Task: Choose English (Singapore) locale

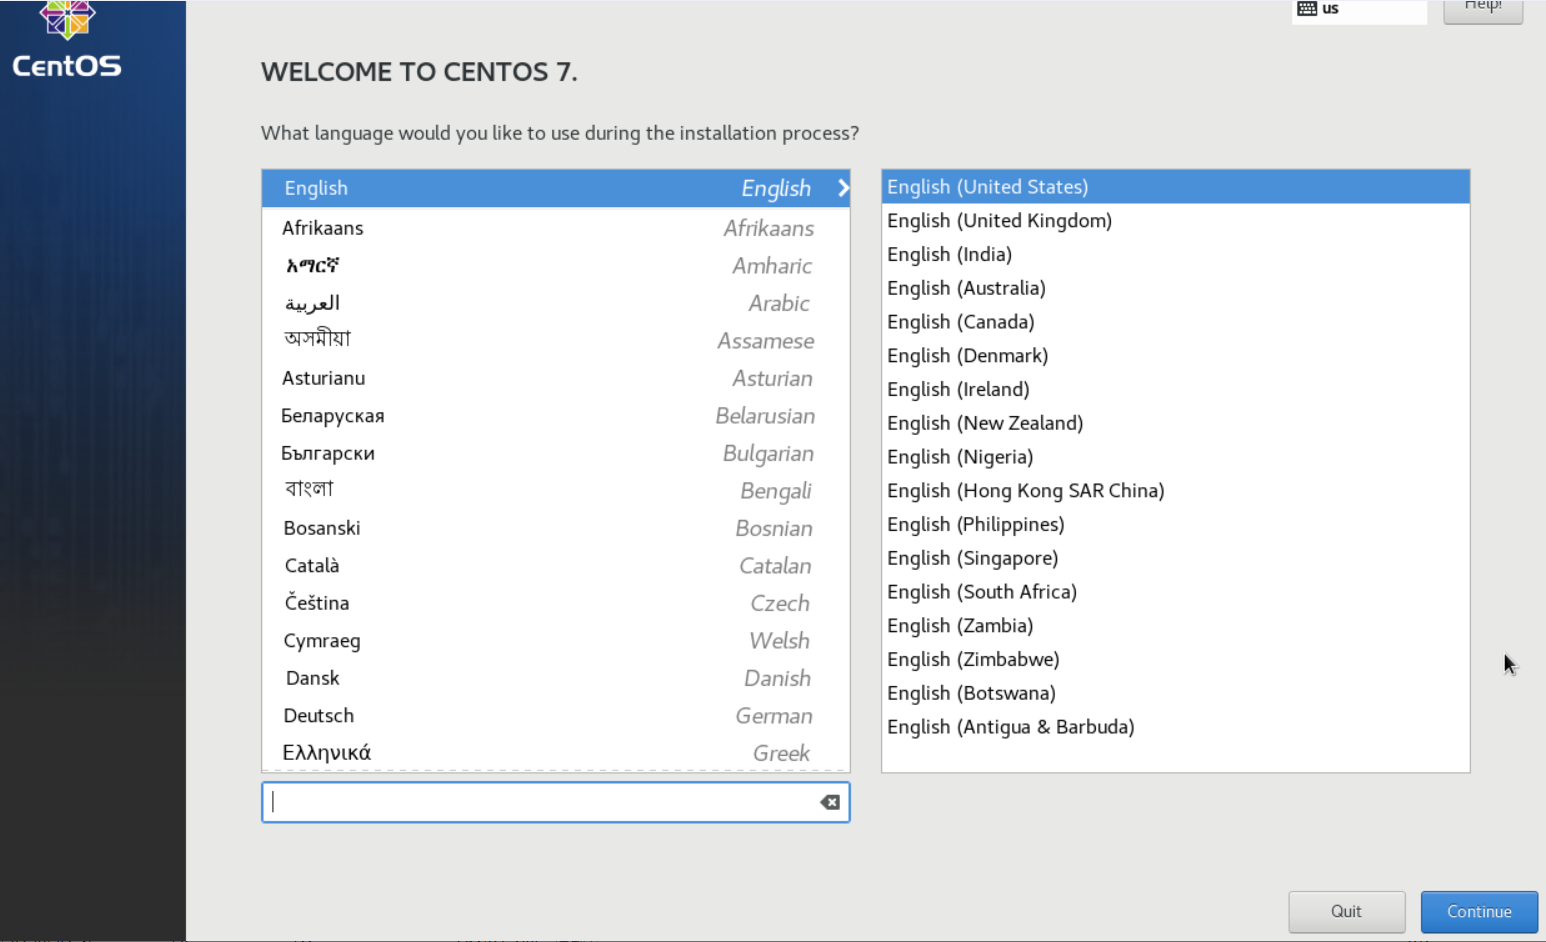Action: [1175, 558]
